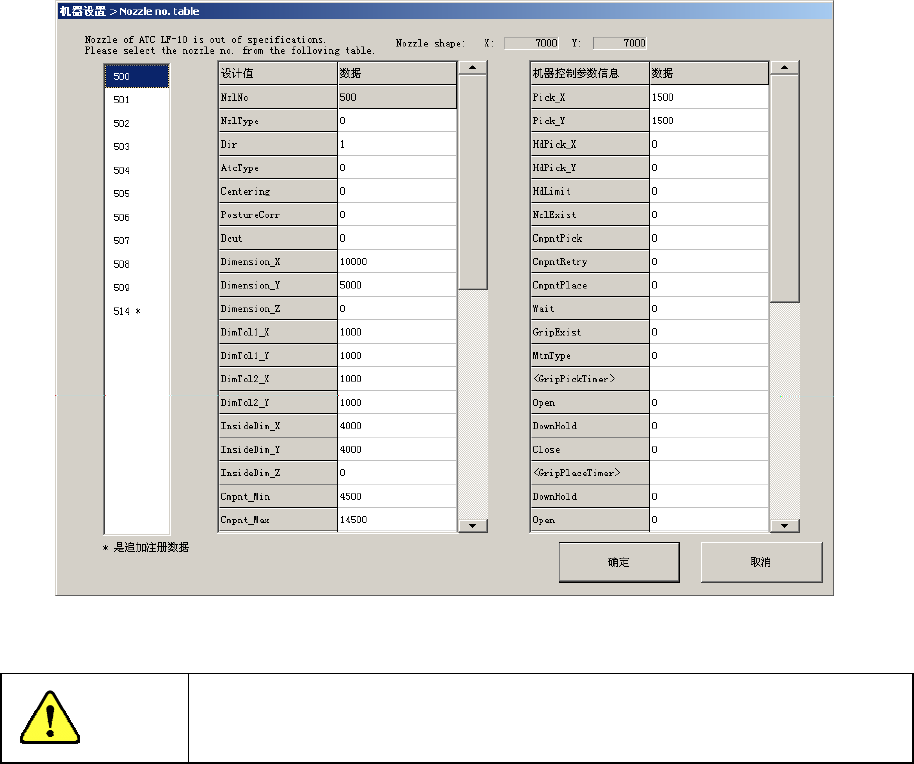Select nozzle number 507 in the list
914x764 pixels.
[x=137, y=241]
